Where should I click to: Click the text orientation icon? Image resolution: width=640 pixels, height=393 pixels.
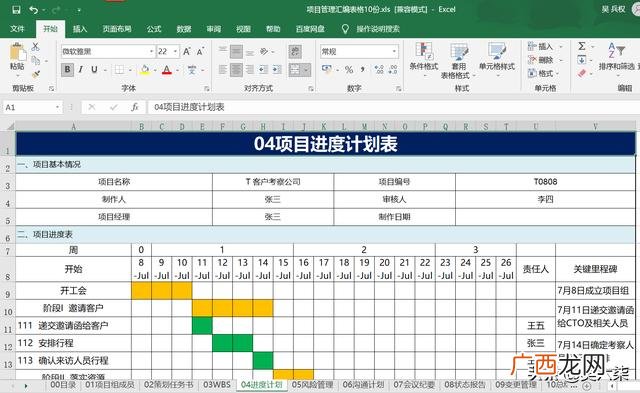click(264, 51)
